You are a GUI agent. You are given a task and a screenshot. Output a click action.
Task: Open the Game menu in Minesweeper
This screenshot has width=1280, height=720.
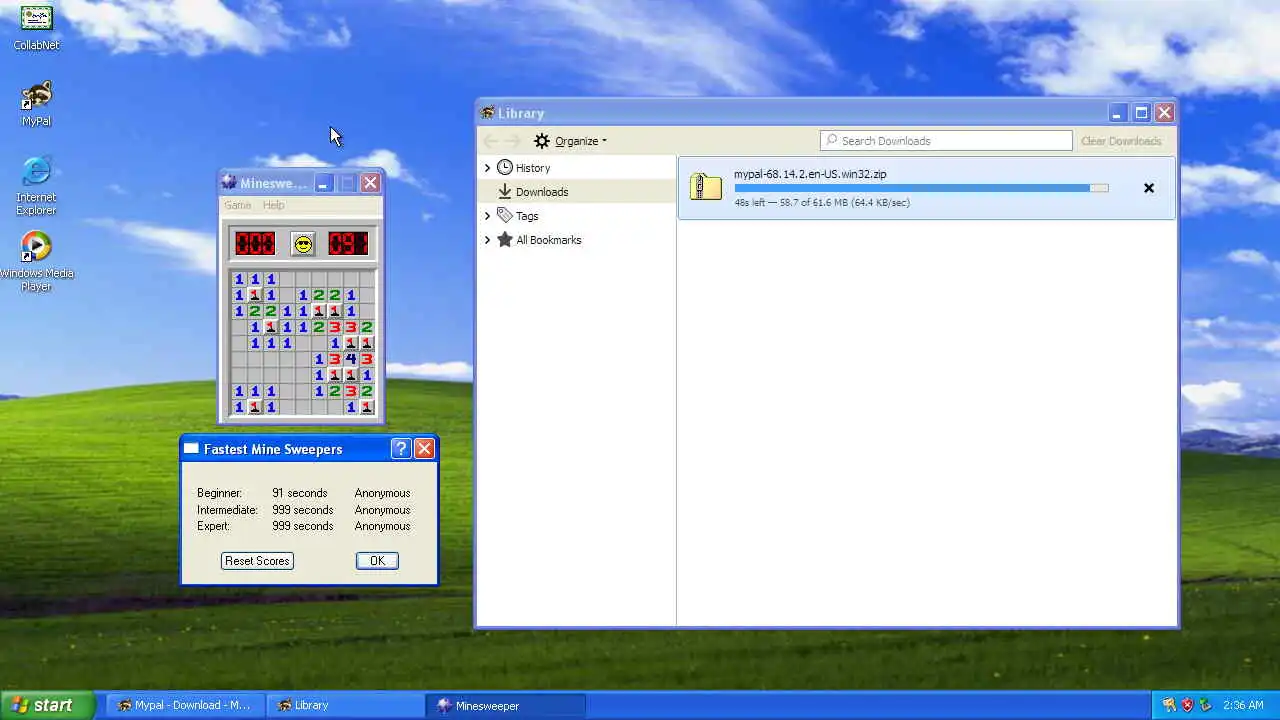click(237, 205)
